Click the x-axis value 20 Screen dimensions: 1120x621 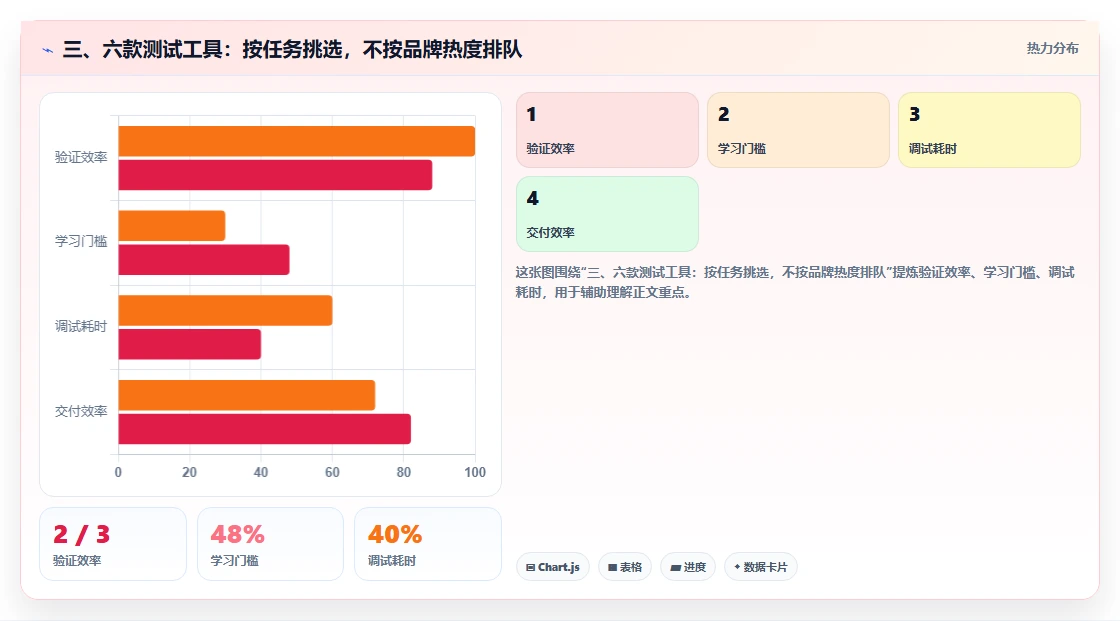(189, 472)
